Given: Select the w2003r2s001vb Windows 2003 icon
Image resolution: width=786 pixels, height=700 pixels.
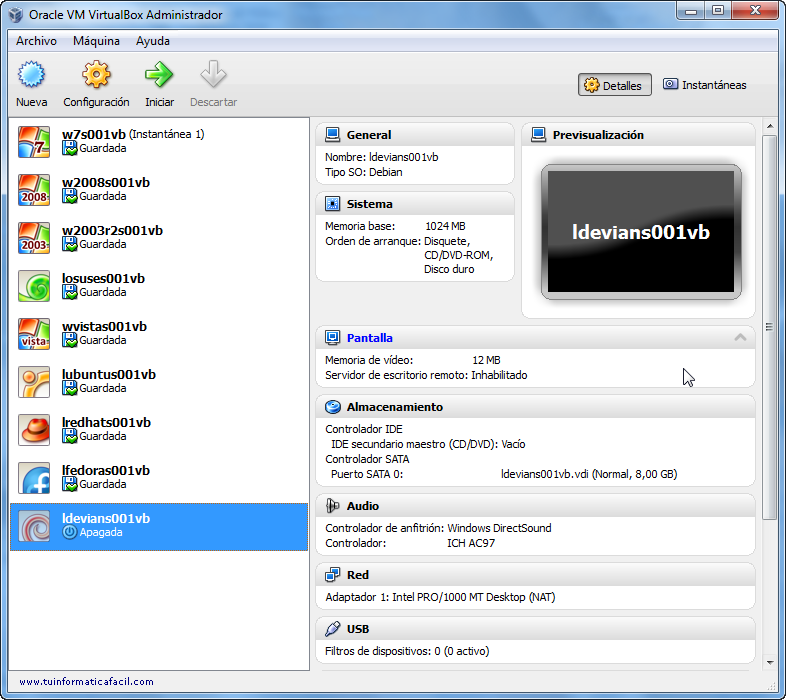Looking at the screenshot, I should pyautogui.click(x=34, y=238).
